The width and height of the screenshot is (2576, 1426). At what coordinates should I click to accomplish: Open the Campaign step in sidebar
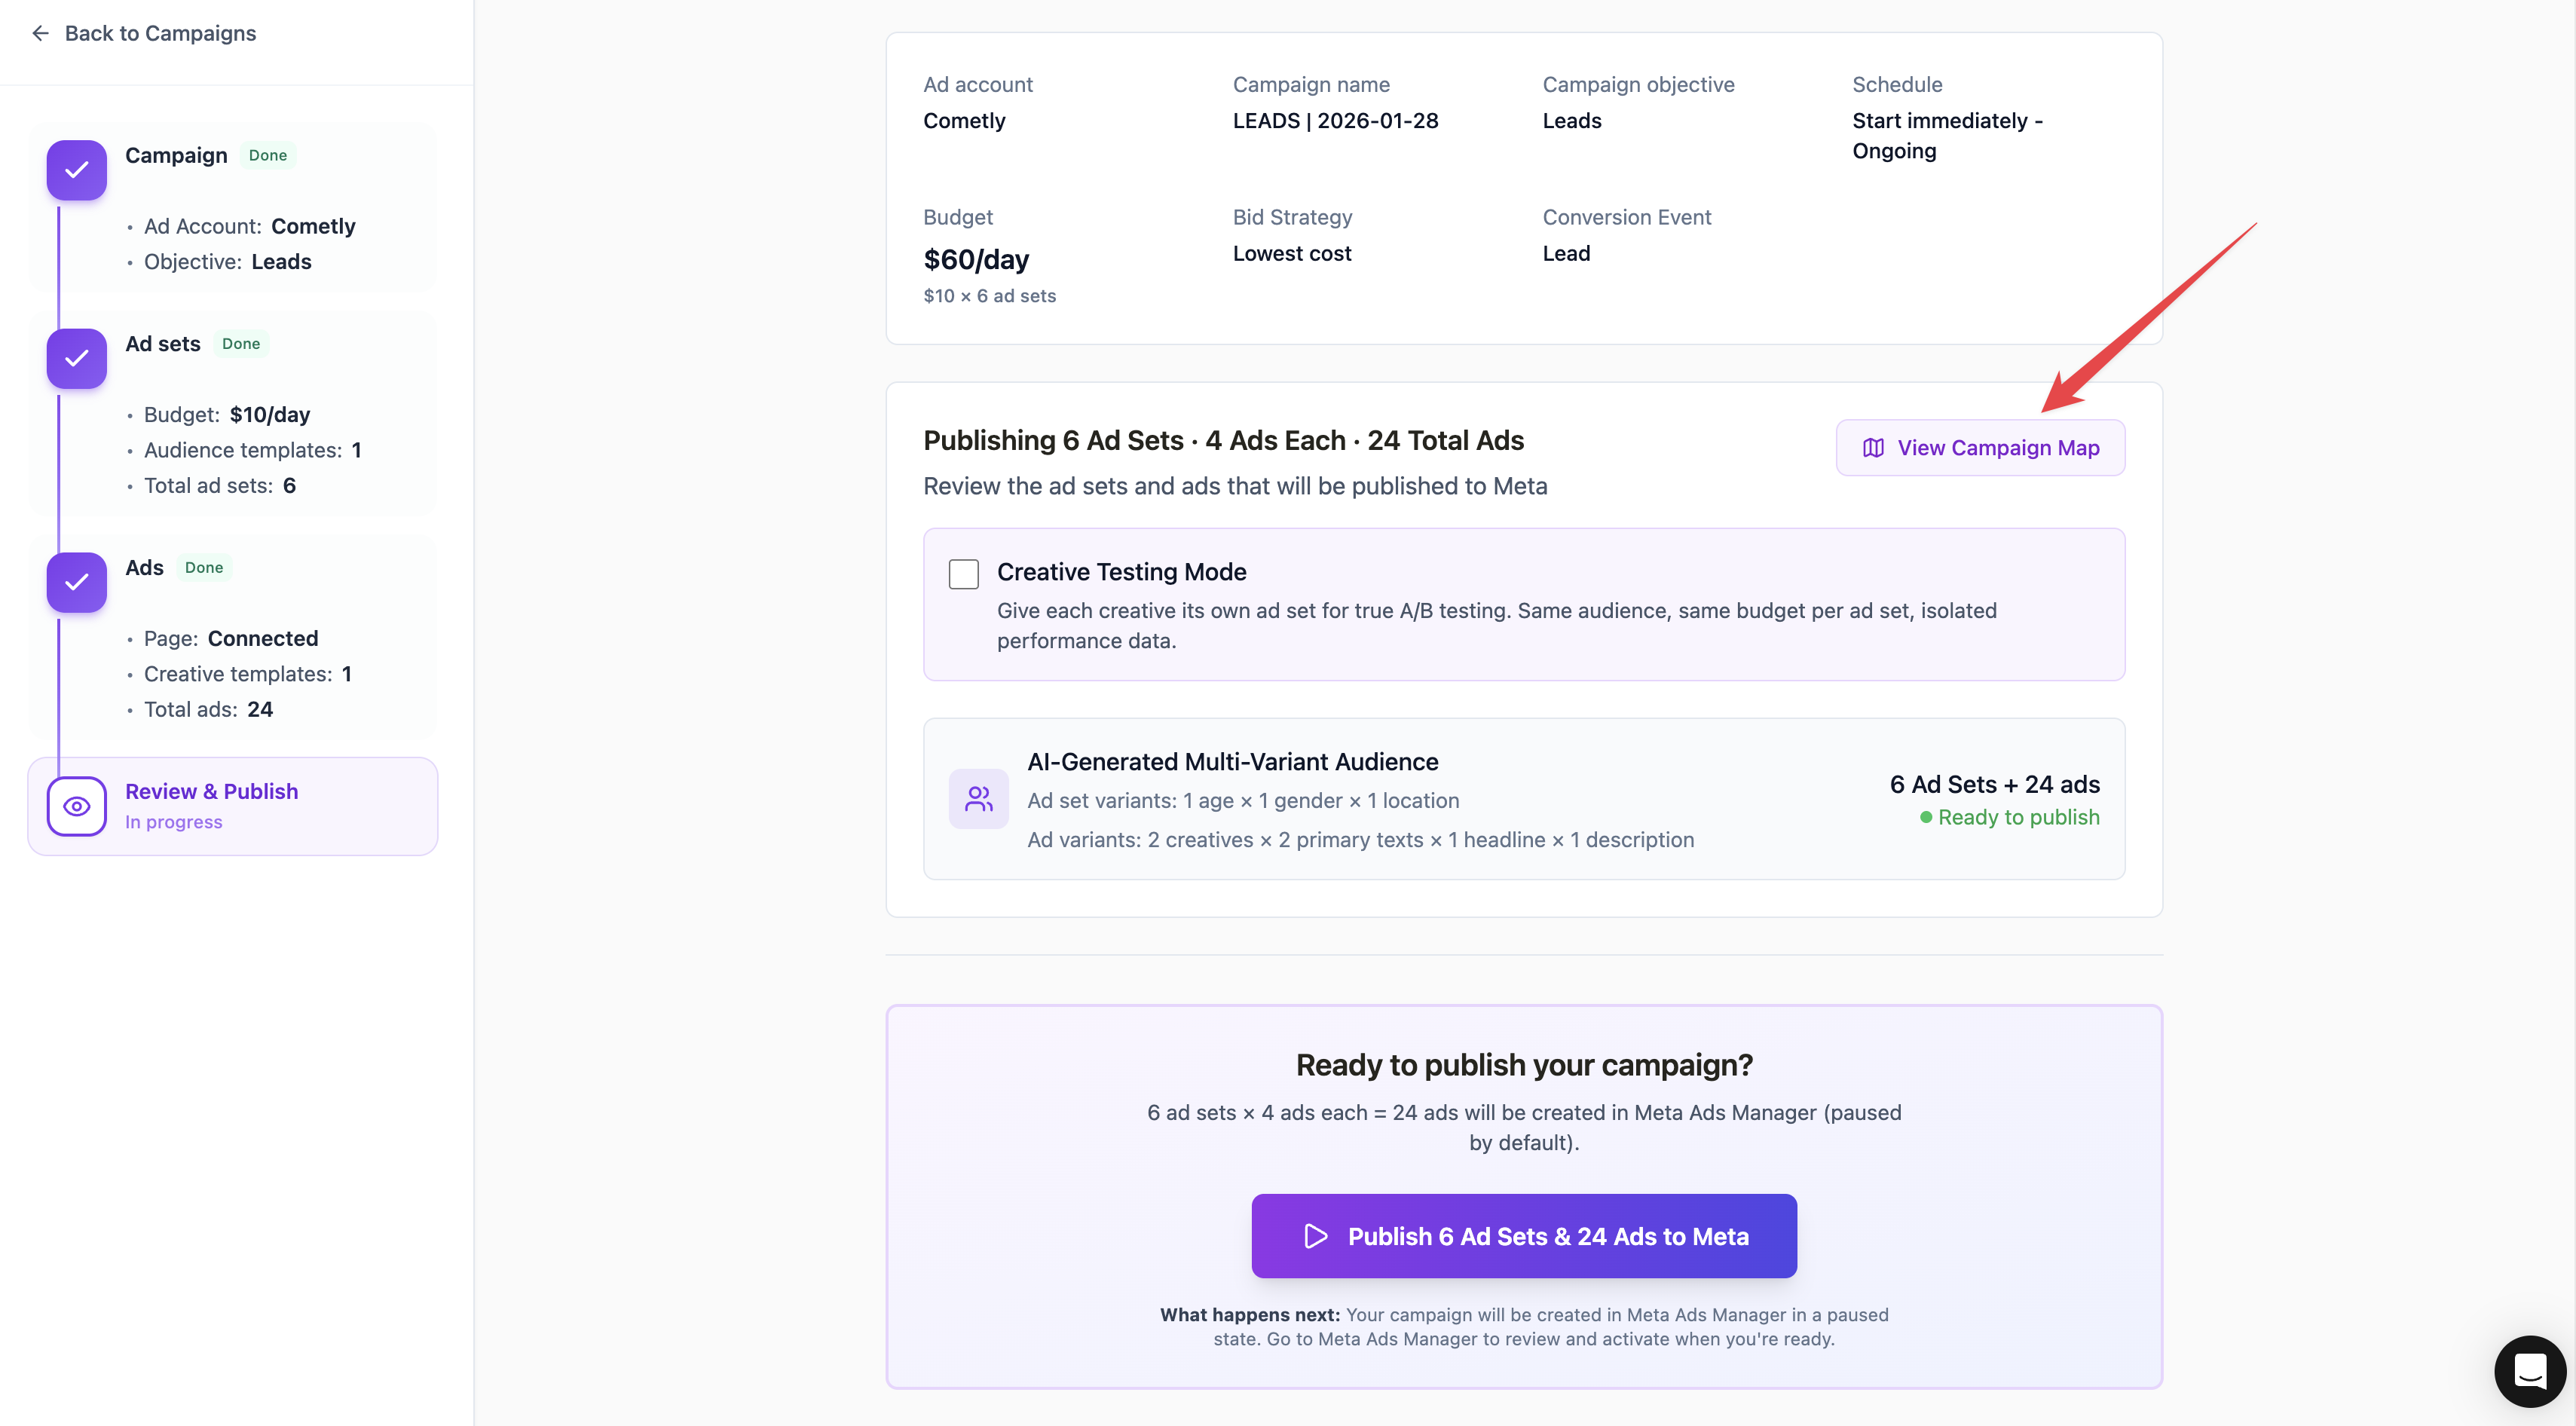click(176, 155)
